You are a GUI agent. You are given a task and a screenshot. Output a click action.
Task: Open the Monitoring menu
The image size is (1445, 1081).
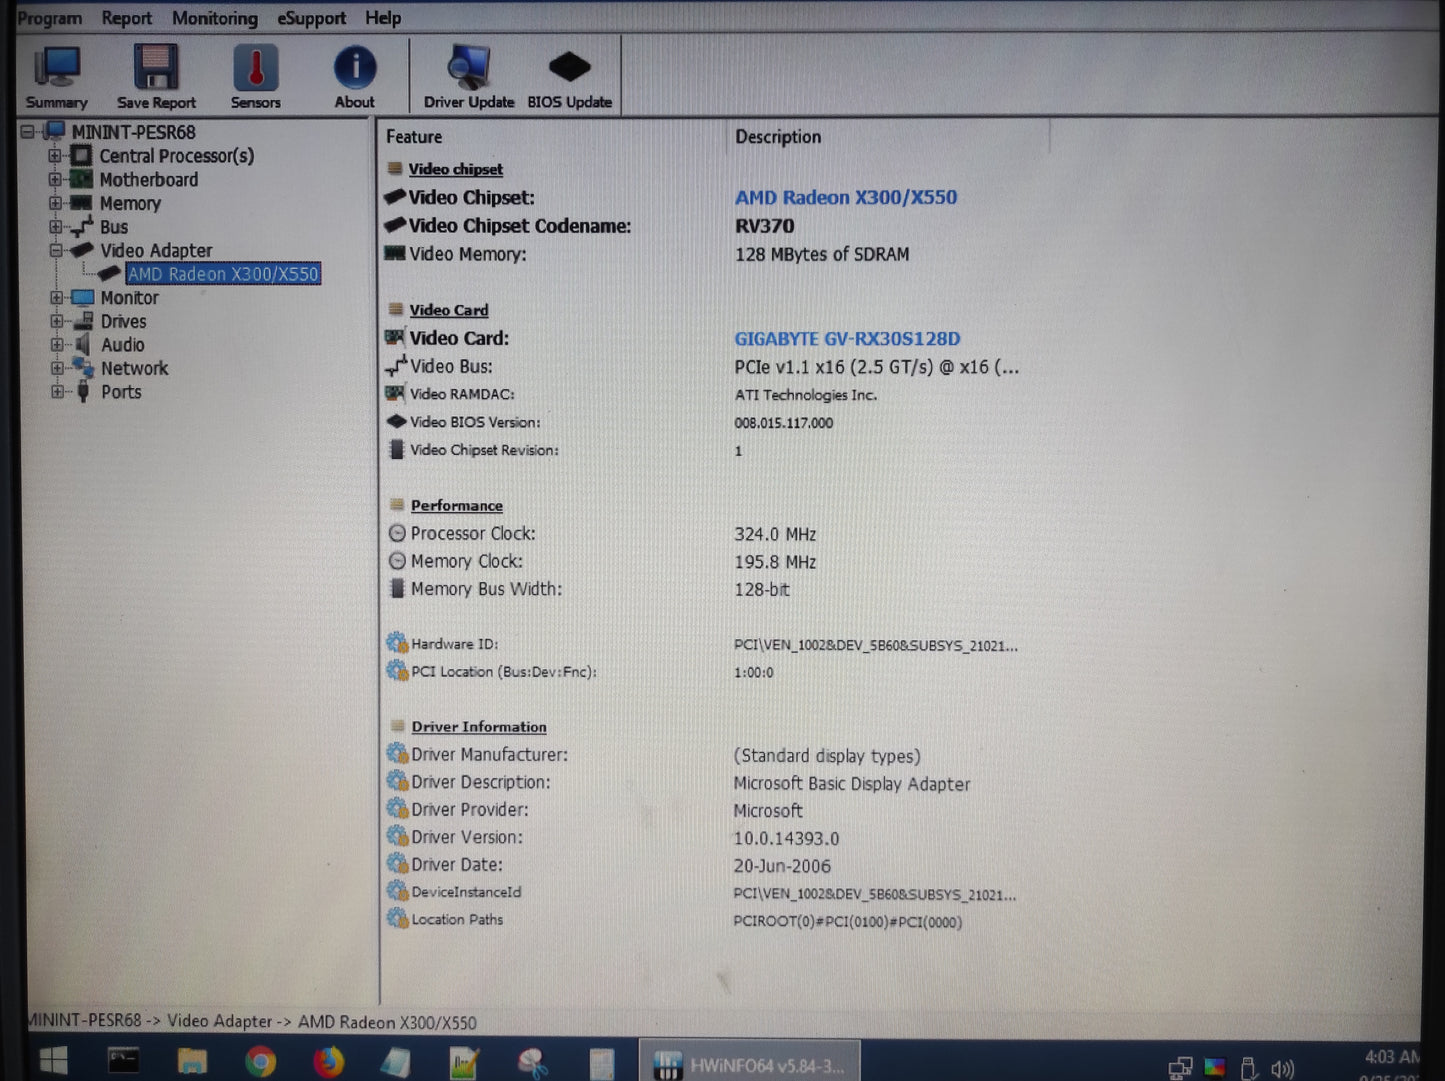click(x=214, y=17)
